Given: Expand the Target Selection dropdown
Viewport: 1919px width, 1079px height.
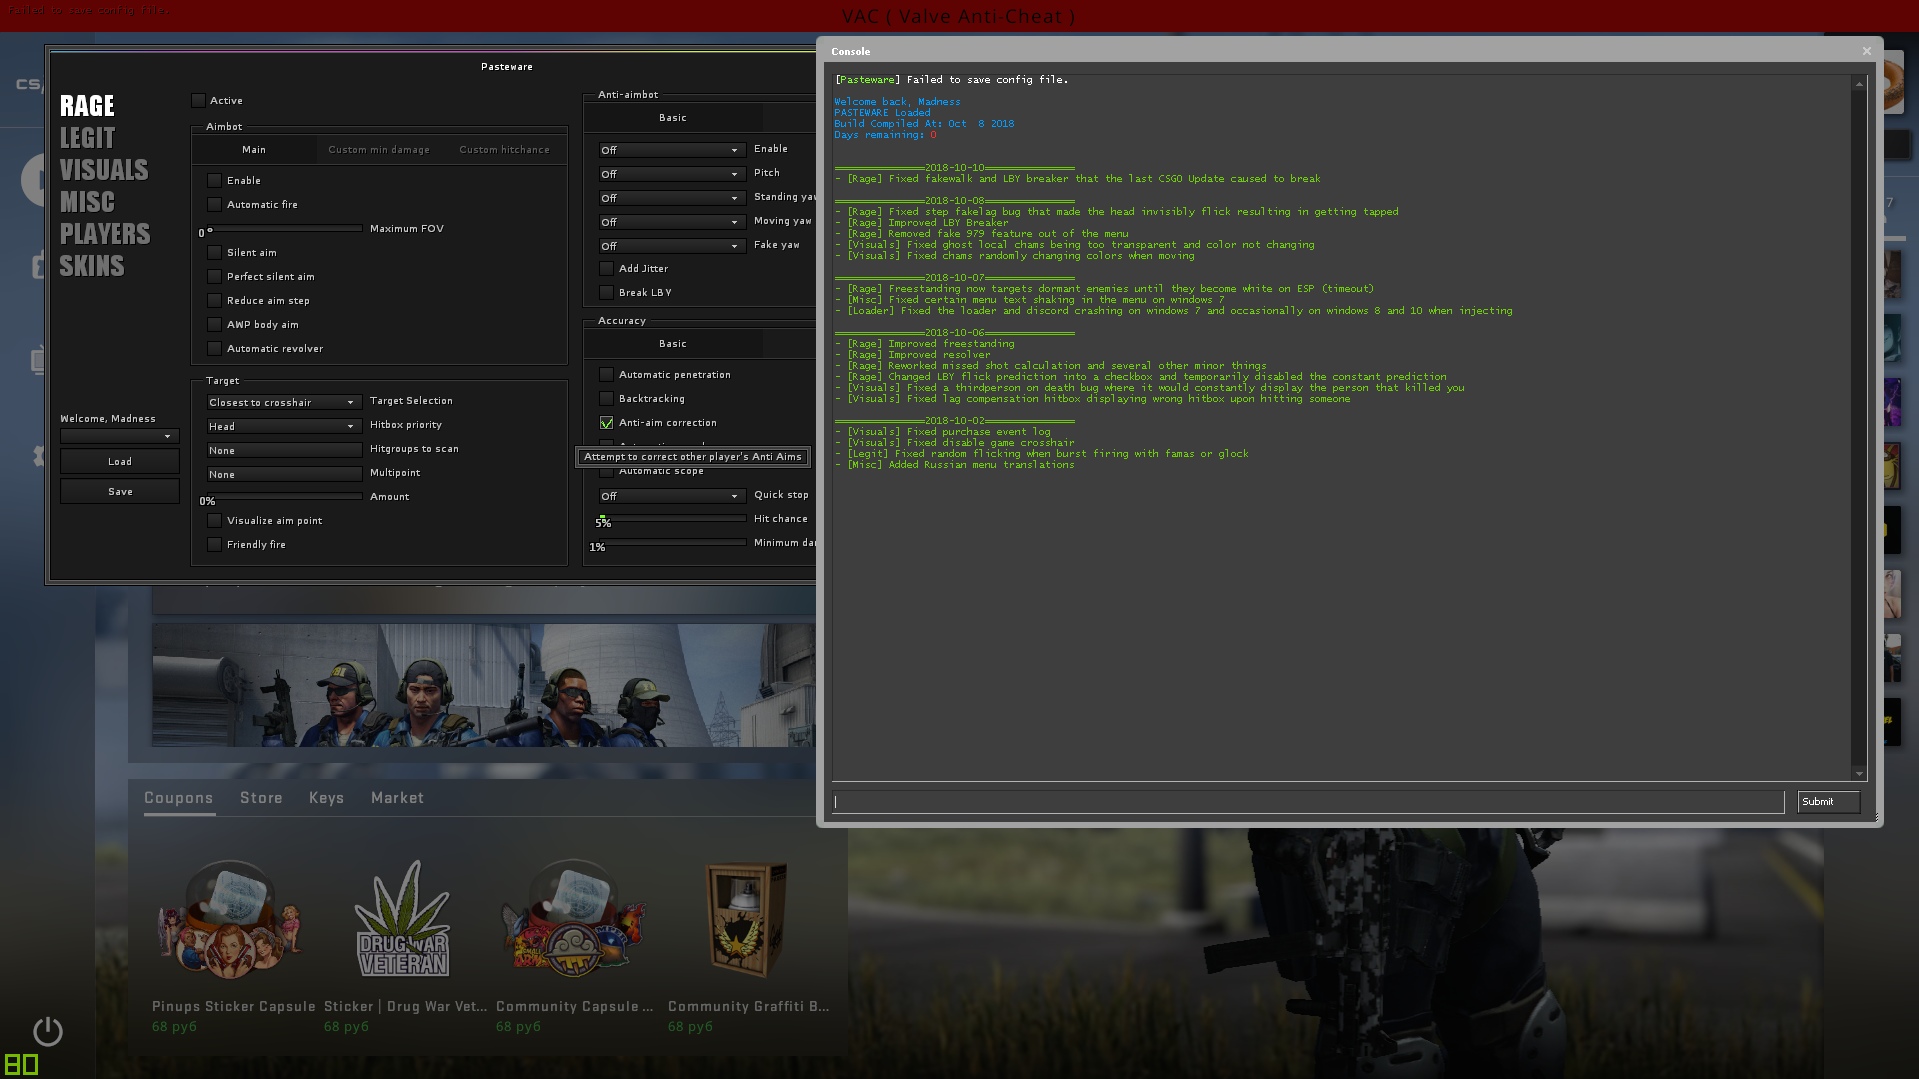Looking at the screenshot, I should (x=282, y=402).
